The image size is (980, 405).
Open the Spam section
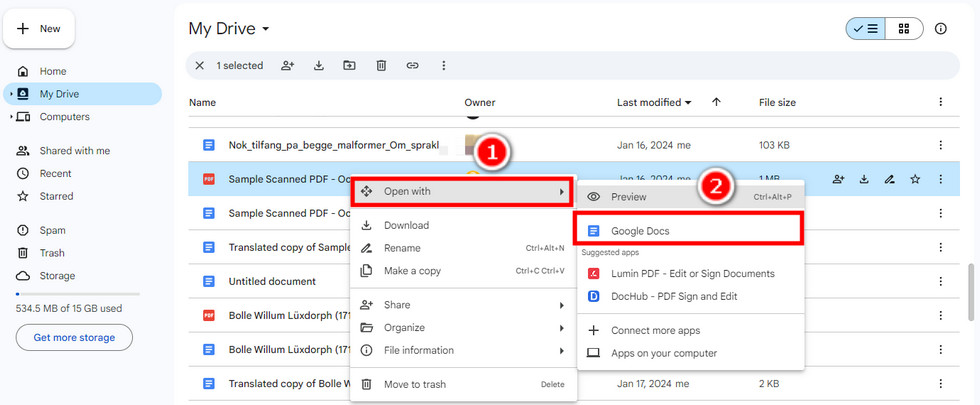pos(52,230)
